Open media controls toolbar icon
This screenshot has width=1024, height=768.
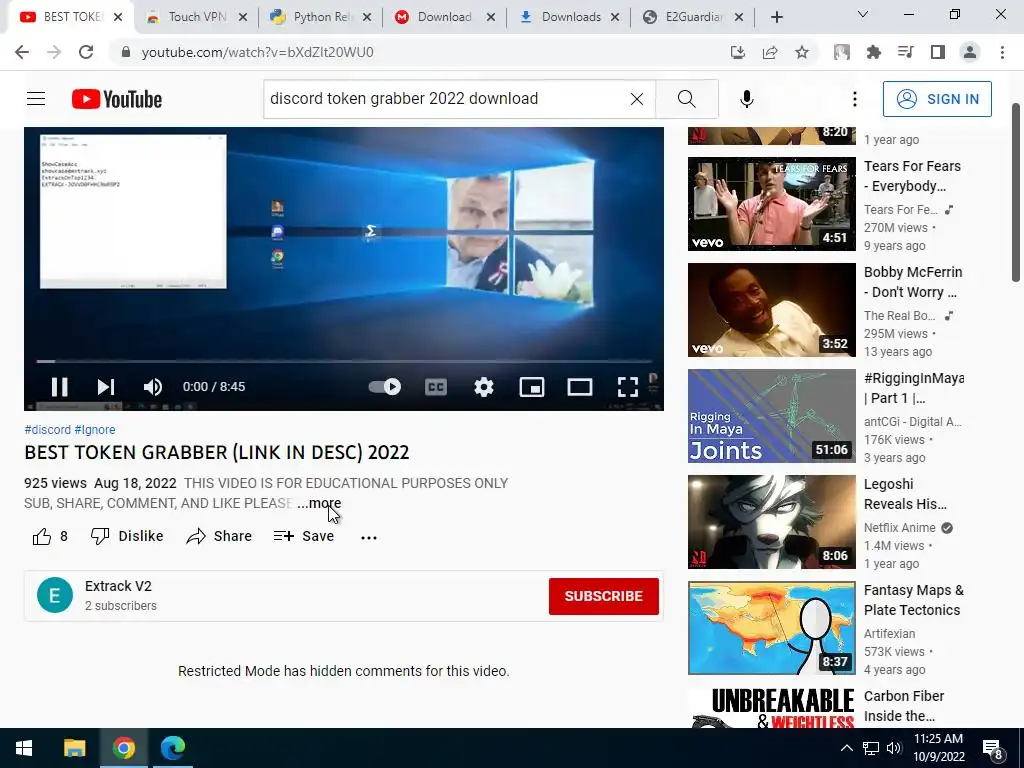[x=906, y=52]
